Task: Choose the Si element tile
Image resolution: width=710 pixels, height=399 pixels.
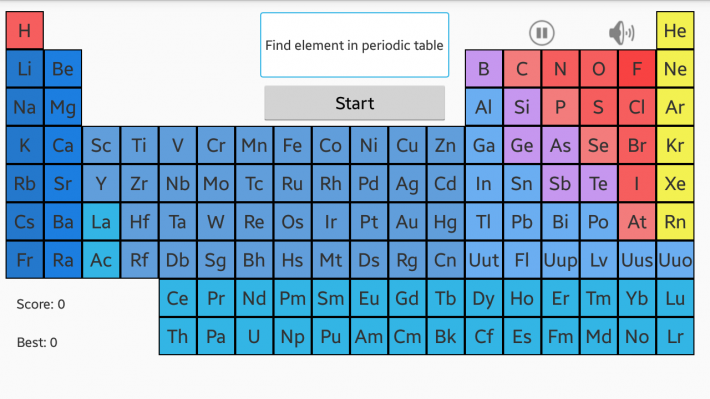Action: coord(522,107)
